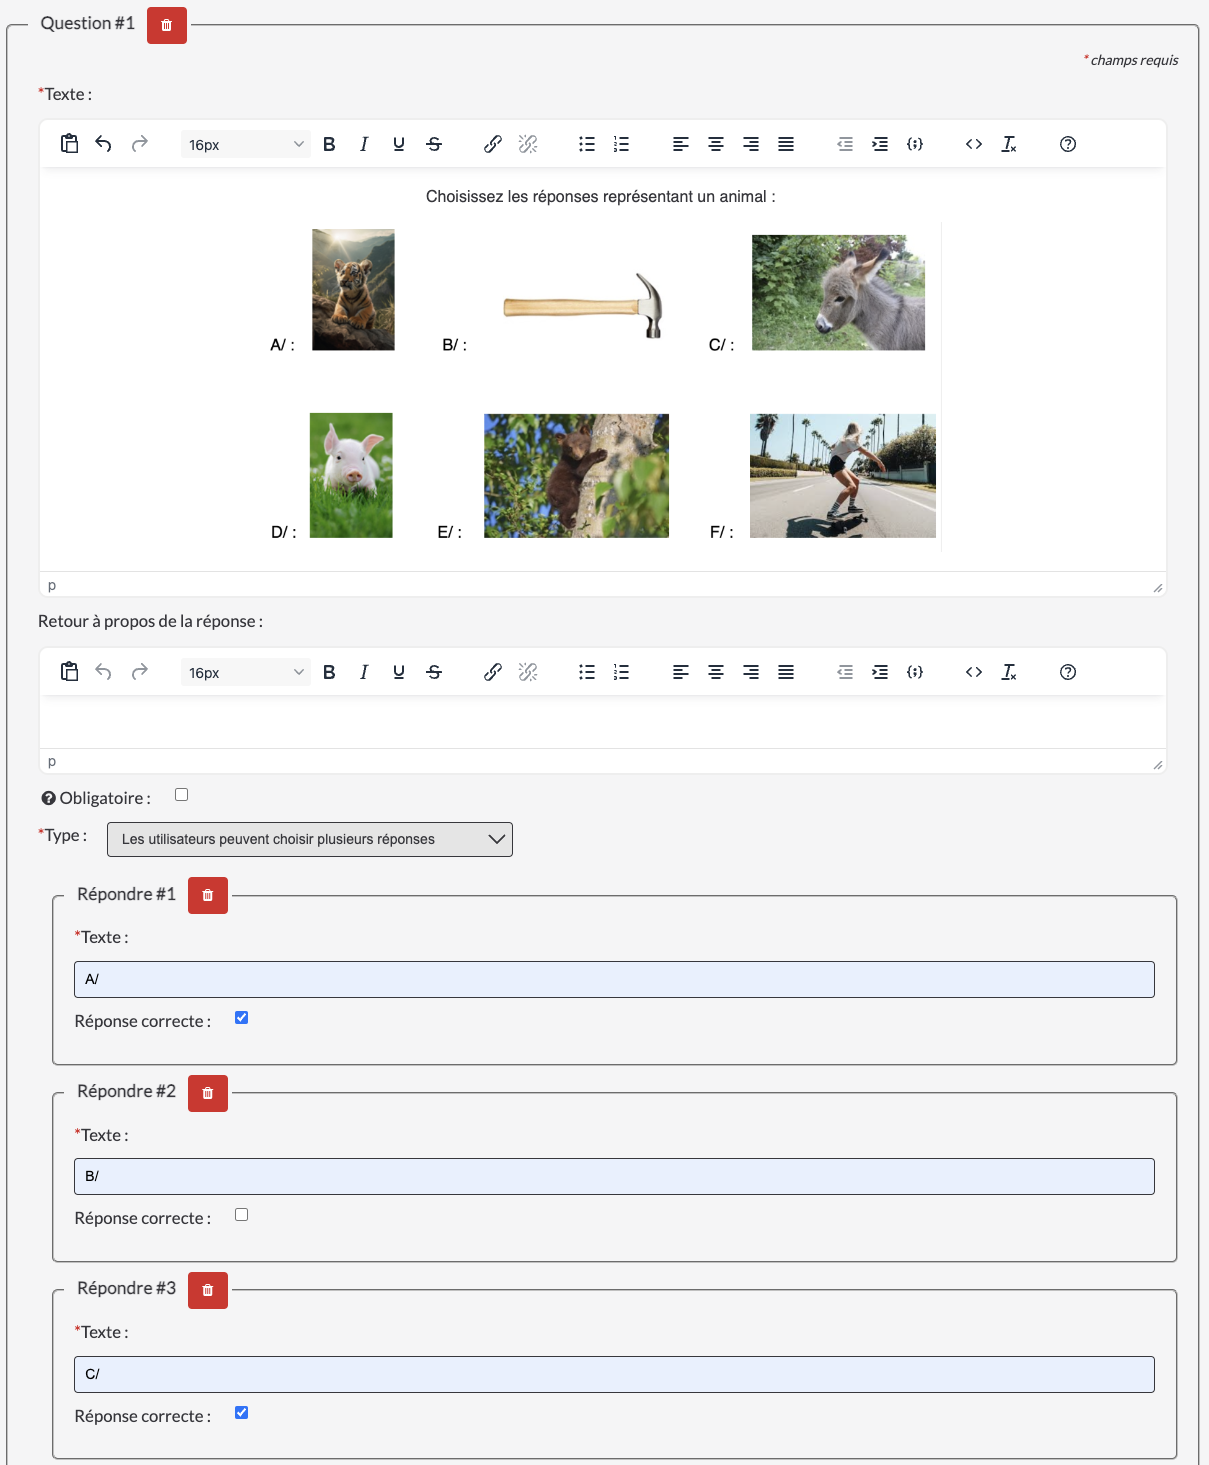Click paste icon in Texte editor toolbar
The height and width of the screenshot is (1465, 1209).
point(69,144)
